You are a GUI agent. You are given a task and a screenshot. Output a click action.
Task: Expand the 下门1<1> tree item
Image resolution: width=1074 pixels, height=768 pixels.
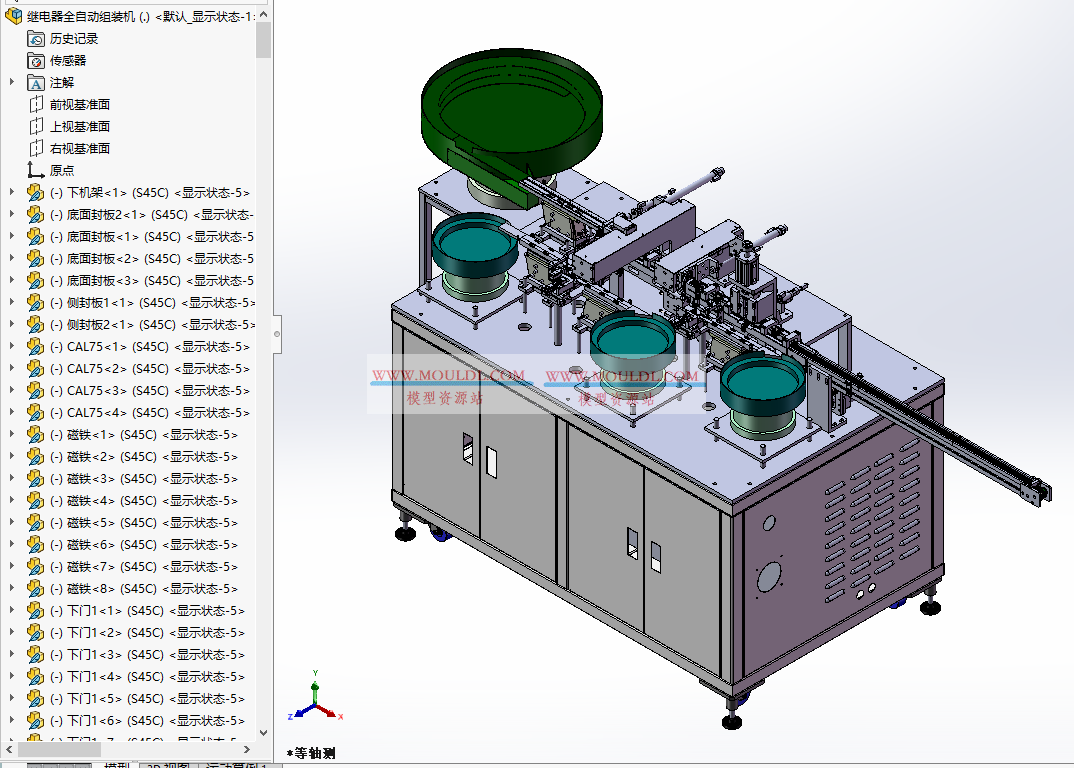pyautogui.click(x=10, y=610)
